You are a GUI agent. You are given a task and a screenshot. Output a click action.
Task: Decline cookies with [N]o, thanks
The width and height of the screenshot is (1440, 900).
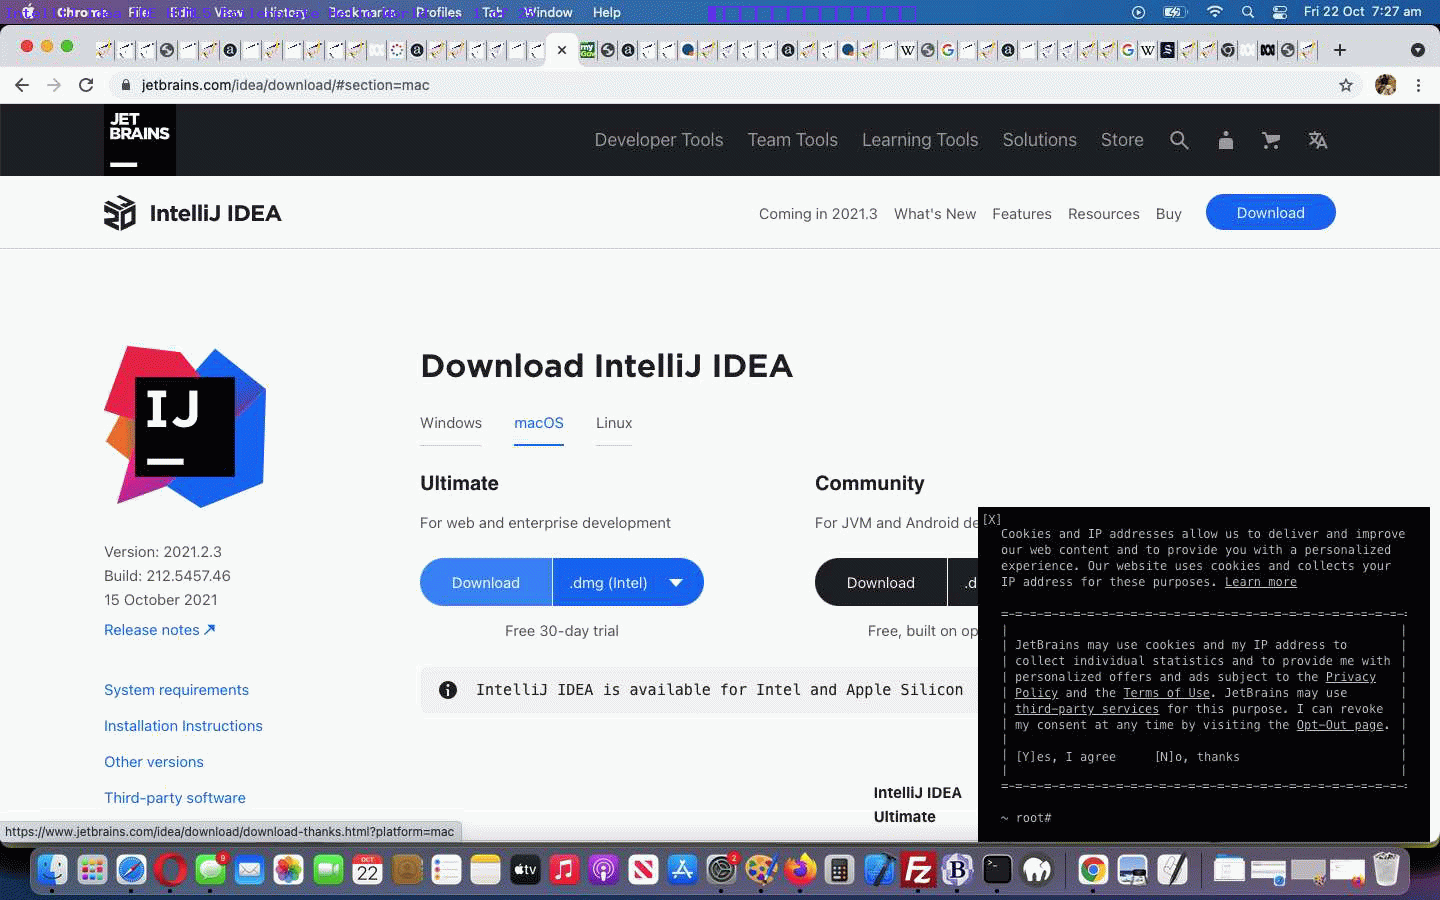(1197, 757)
